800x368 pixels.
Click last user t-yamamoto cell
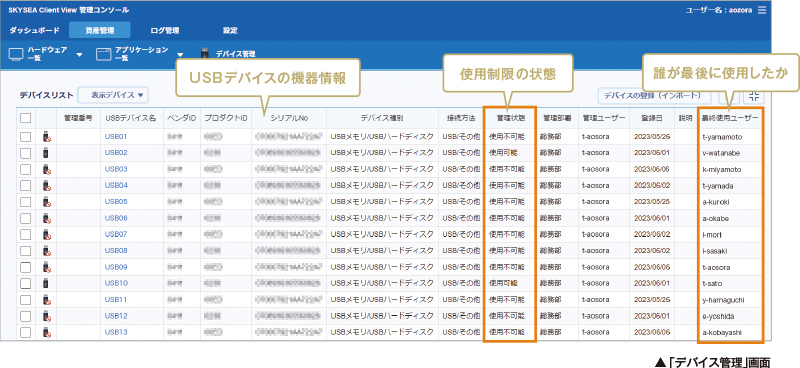click(x=722, y=137)
